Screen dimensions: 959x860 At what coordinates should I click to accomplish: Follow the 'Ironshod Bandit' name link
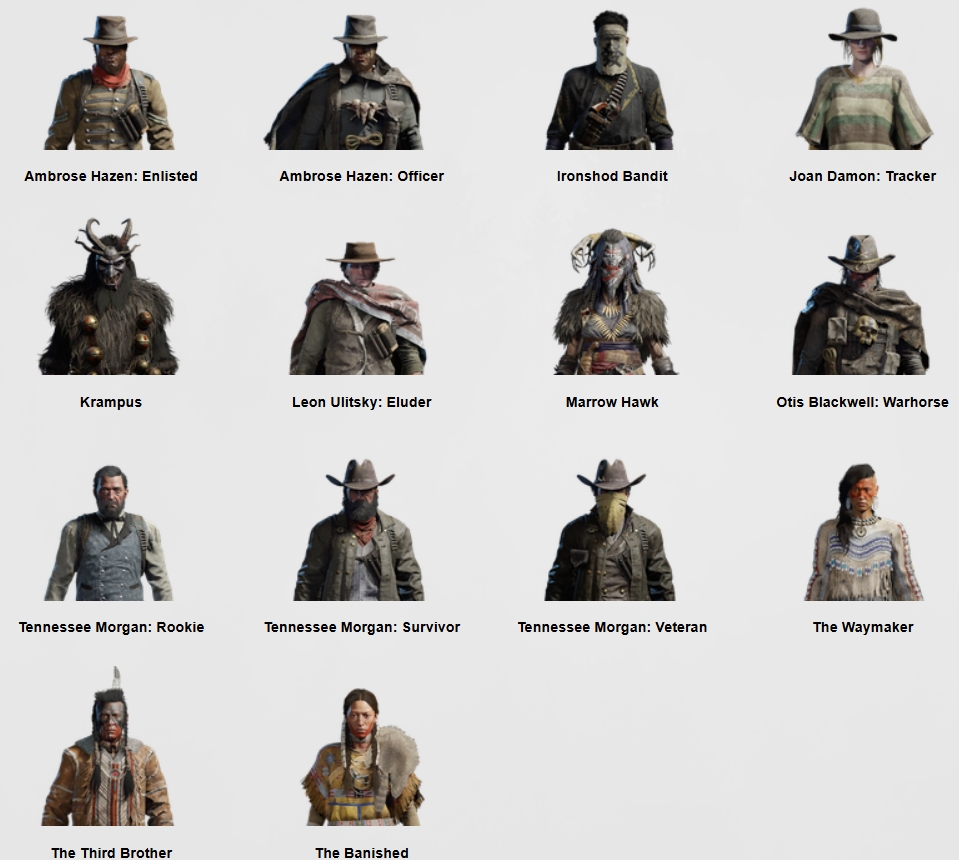[x=612, y=176]
